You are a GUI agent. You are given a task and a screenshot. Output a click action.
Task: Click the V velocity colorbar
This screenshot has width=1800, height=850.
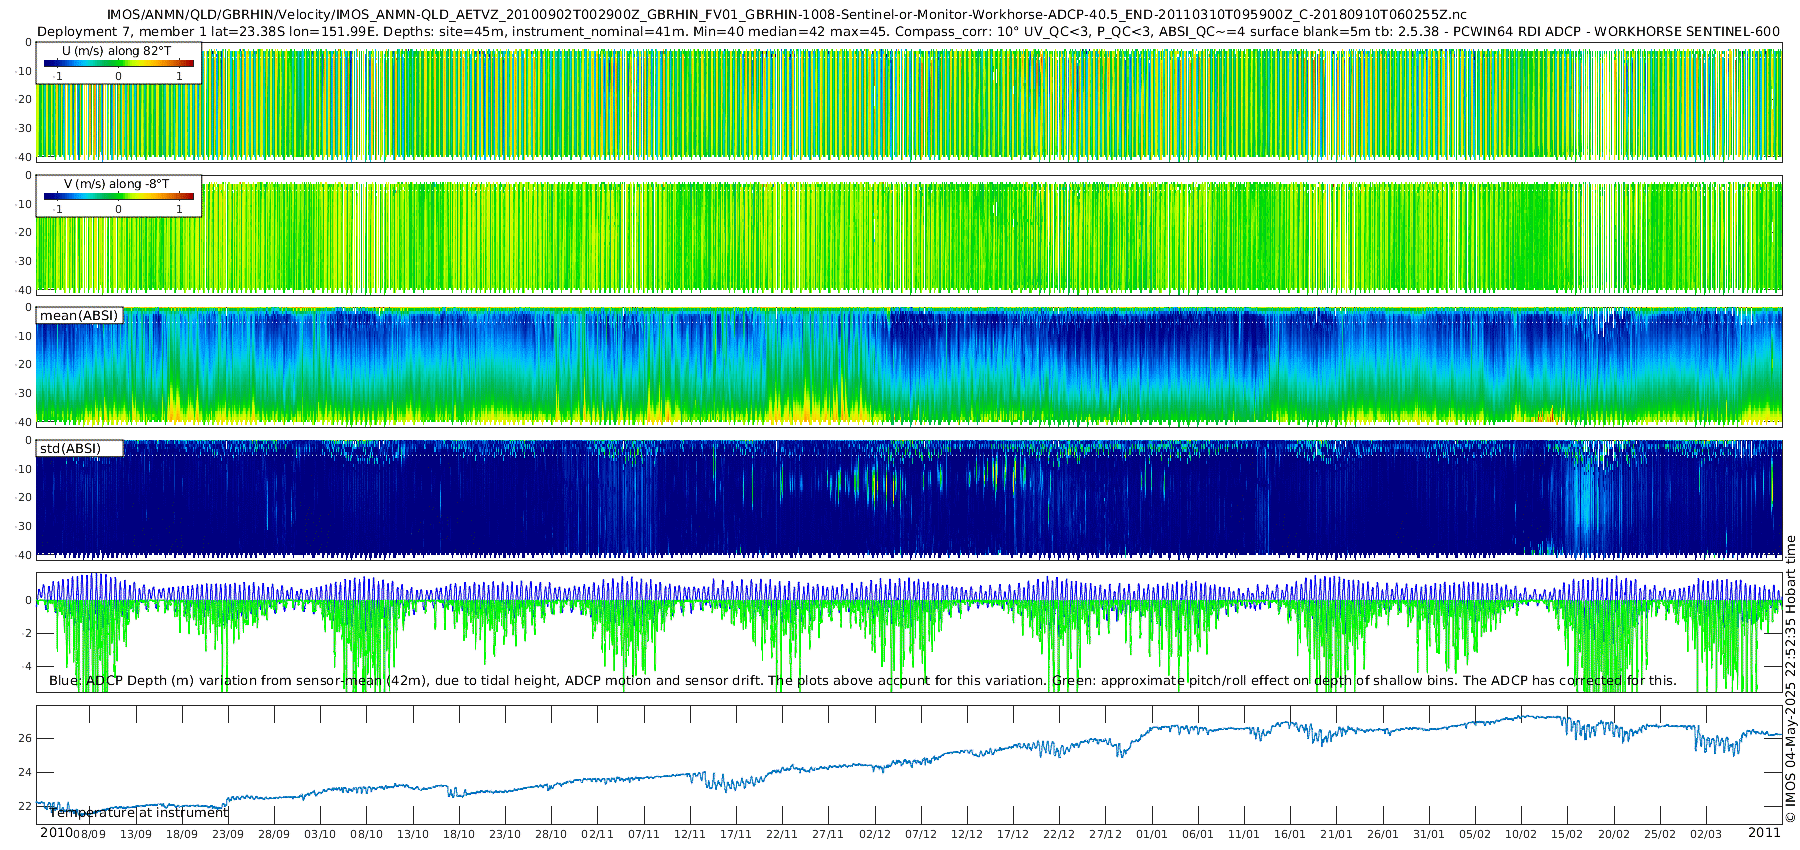click(x=118, y=197)
